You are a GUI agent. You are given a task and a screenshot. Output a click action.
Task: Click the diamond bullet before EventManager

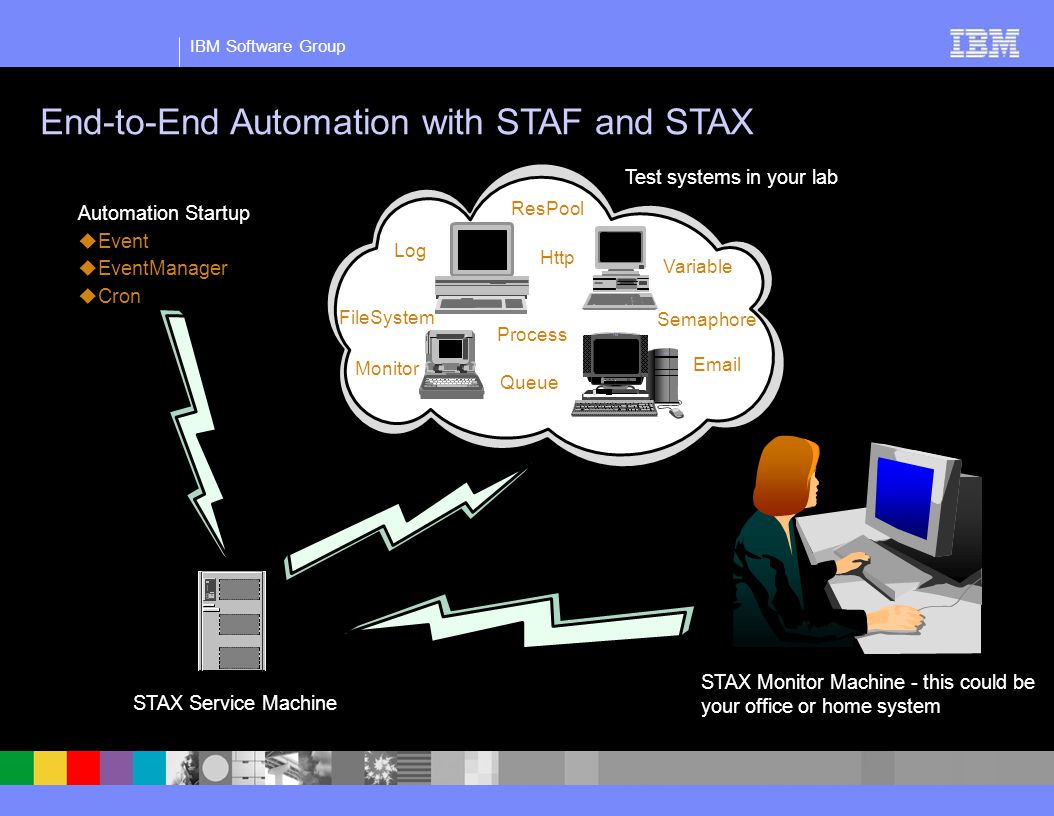[87, 268]
